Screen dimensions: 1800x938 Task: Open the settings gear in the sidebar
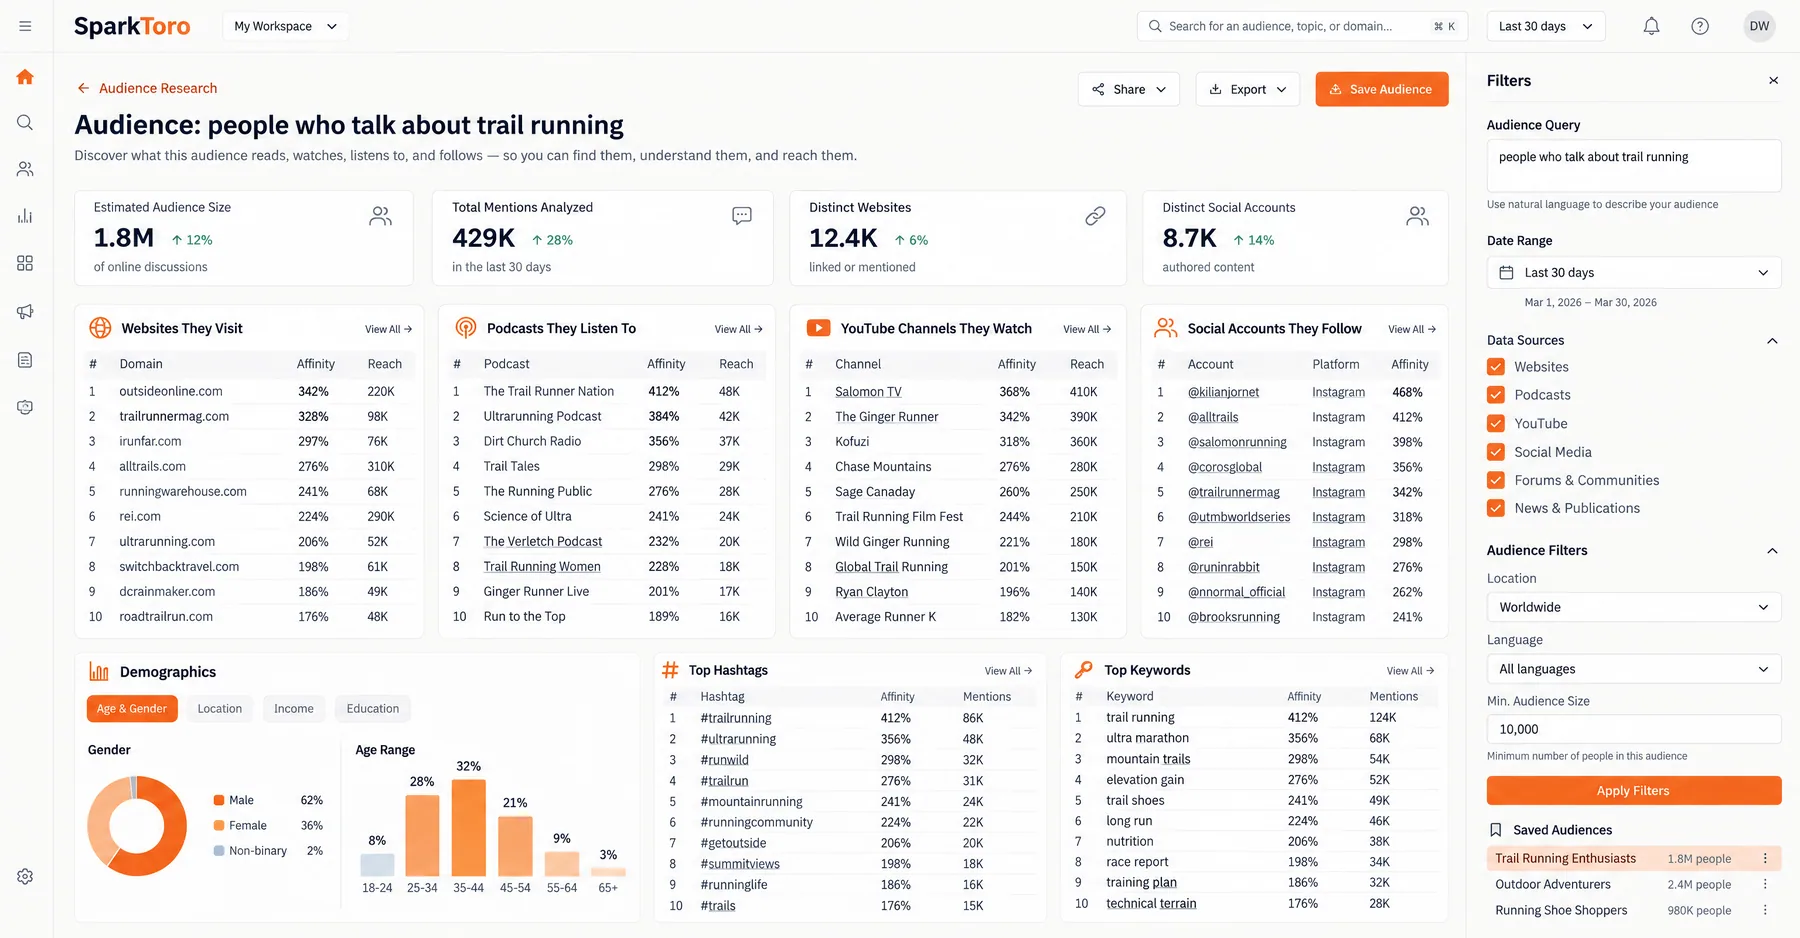point(25,876)
